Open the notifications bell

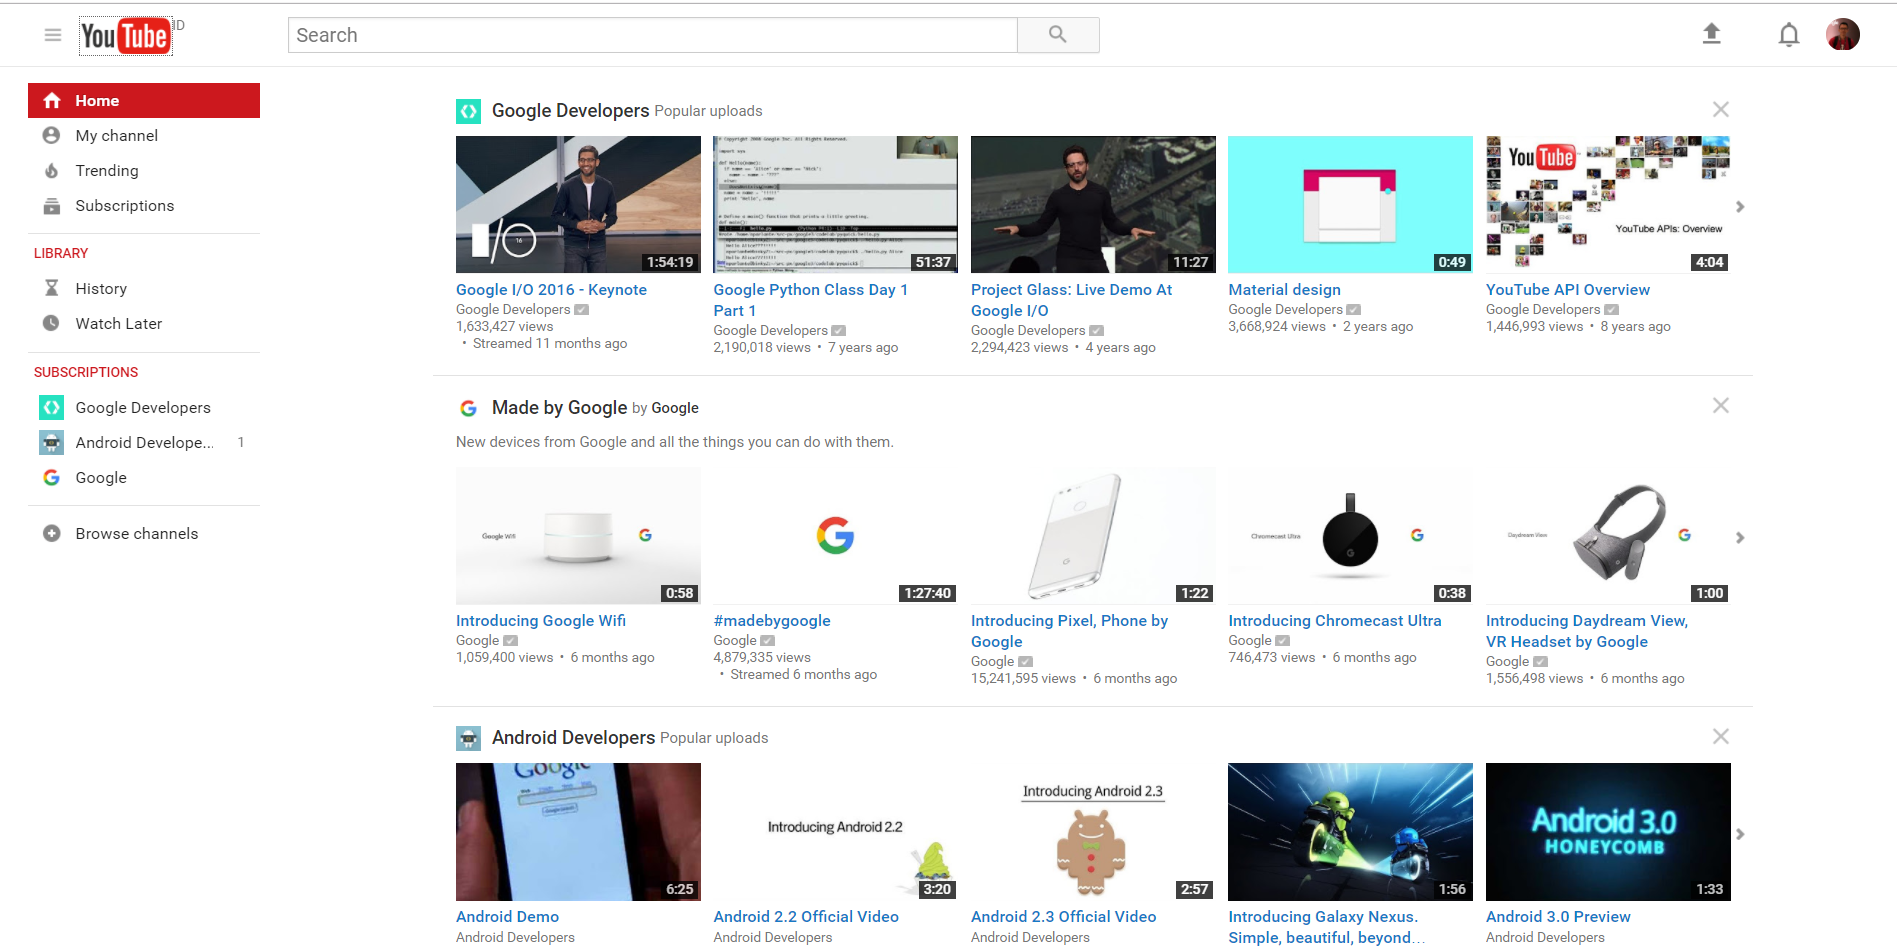(x=1789, y=35)
